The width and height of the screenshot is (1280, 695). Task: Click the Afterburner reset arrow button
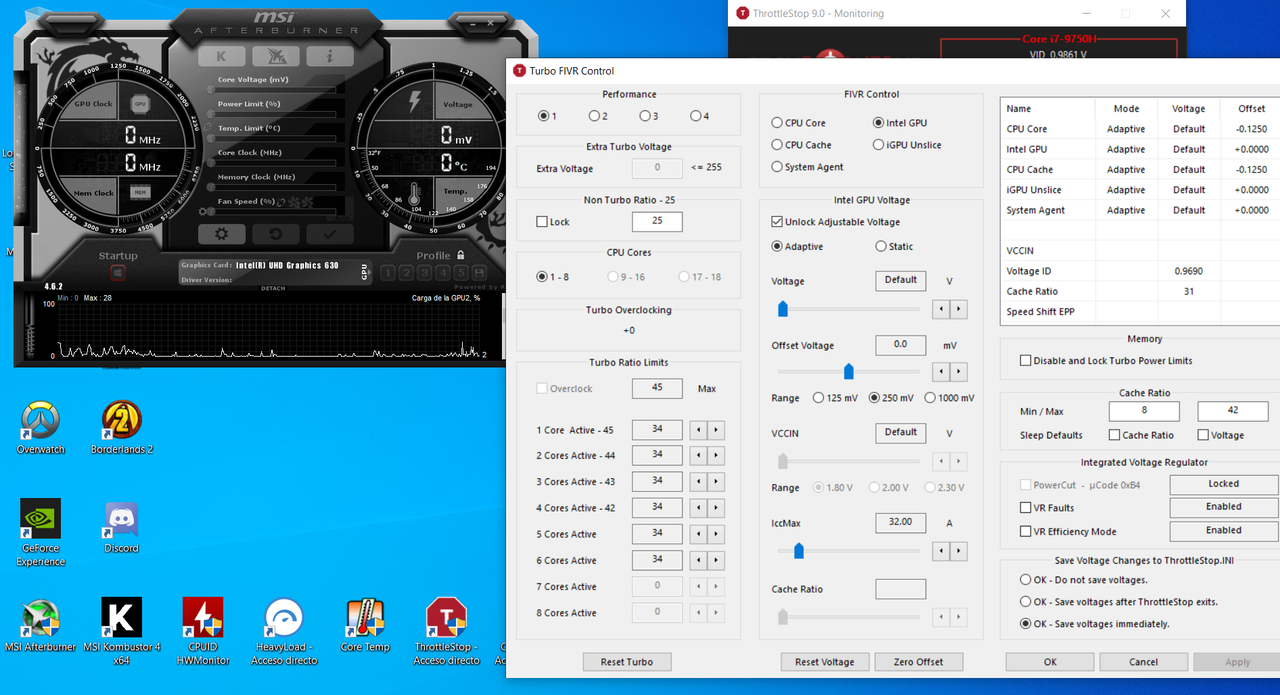[275, 234]
